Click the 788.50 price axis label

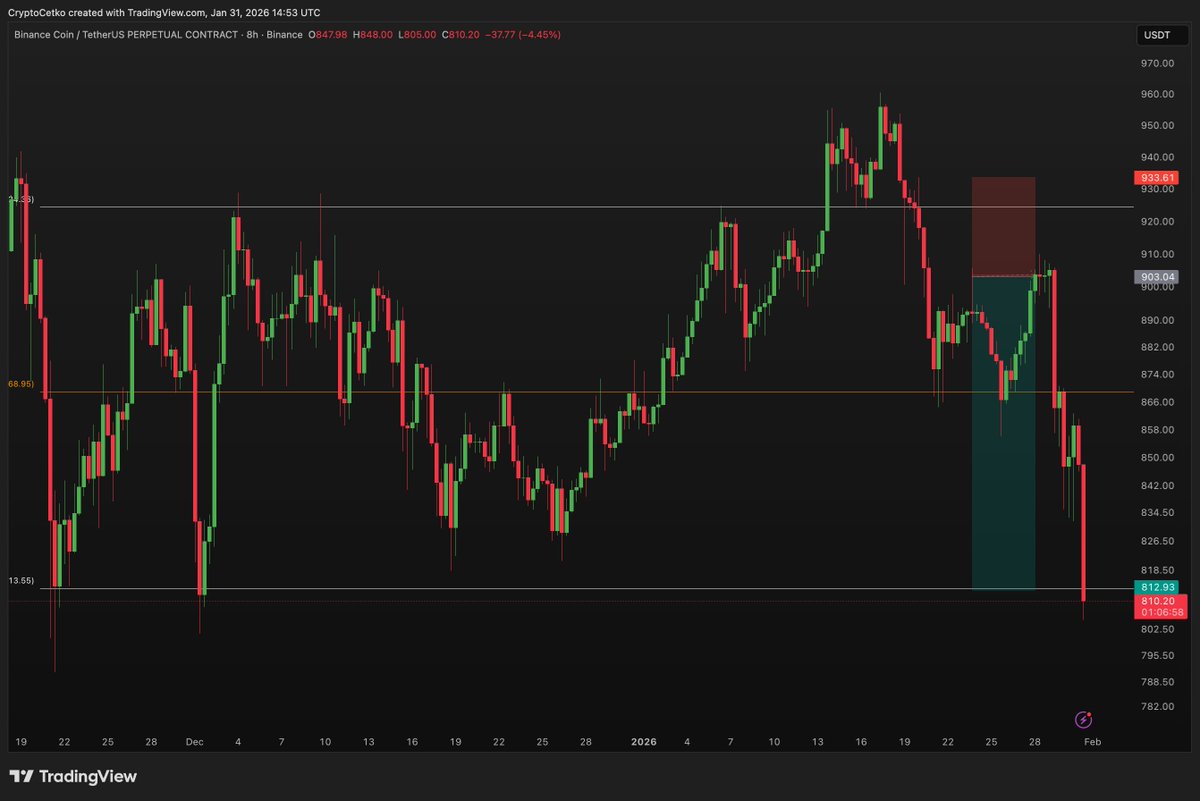click(1157, 681)
